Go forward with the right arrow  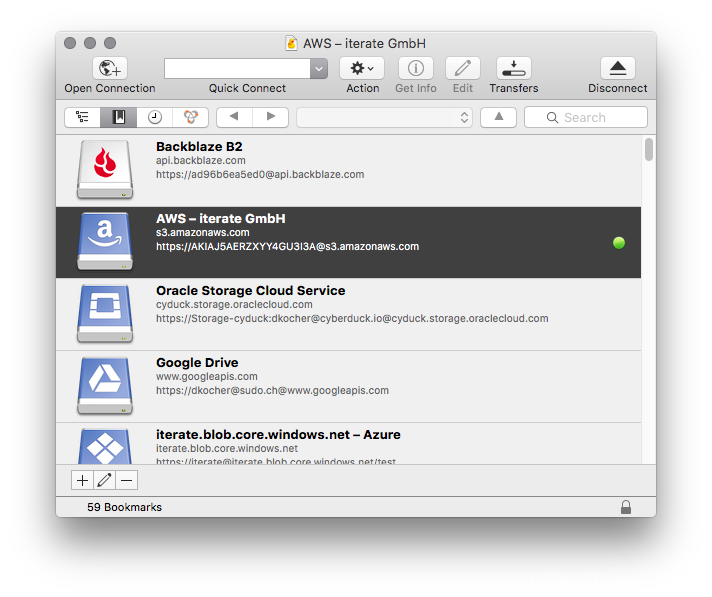pos(271,117)
